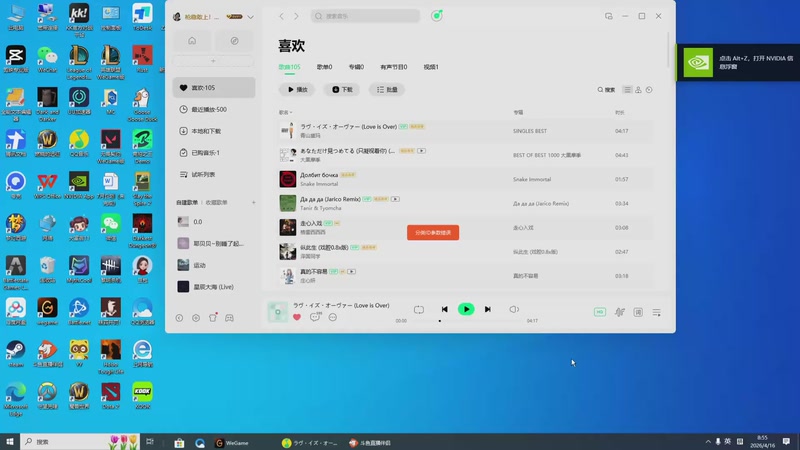
Task: Click the Да да да MV play icon
Action: 395,199
